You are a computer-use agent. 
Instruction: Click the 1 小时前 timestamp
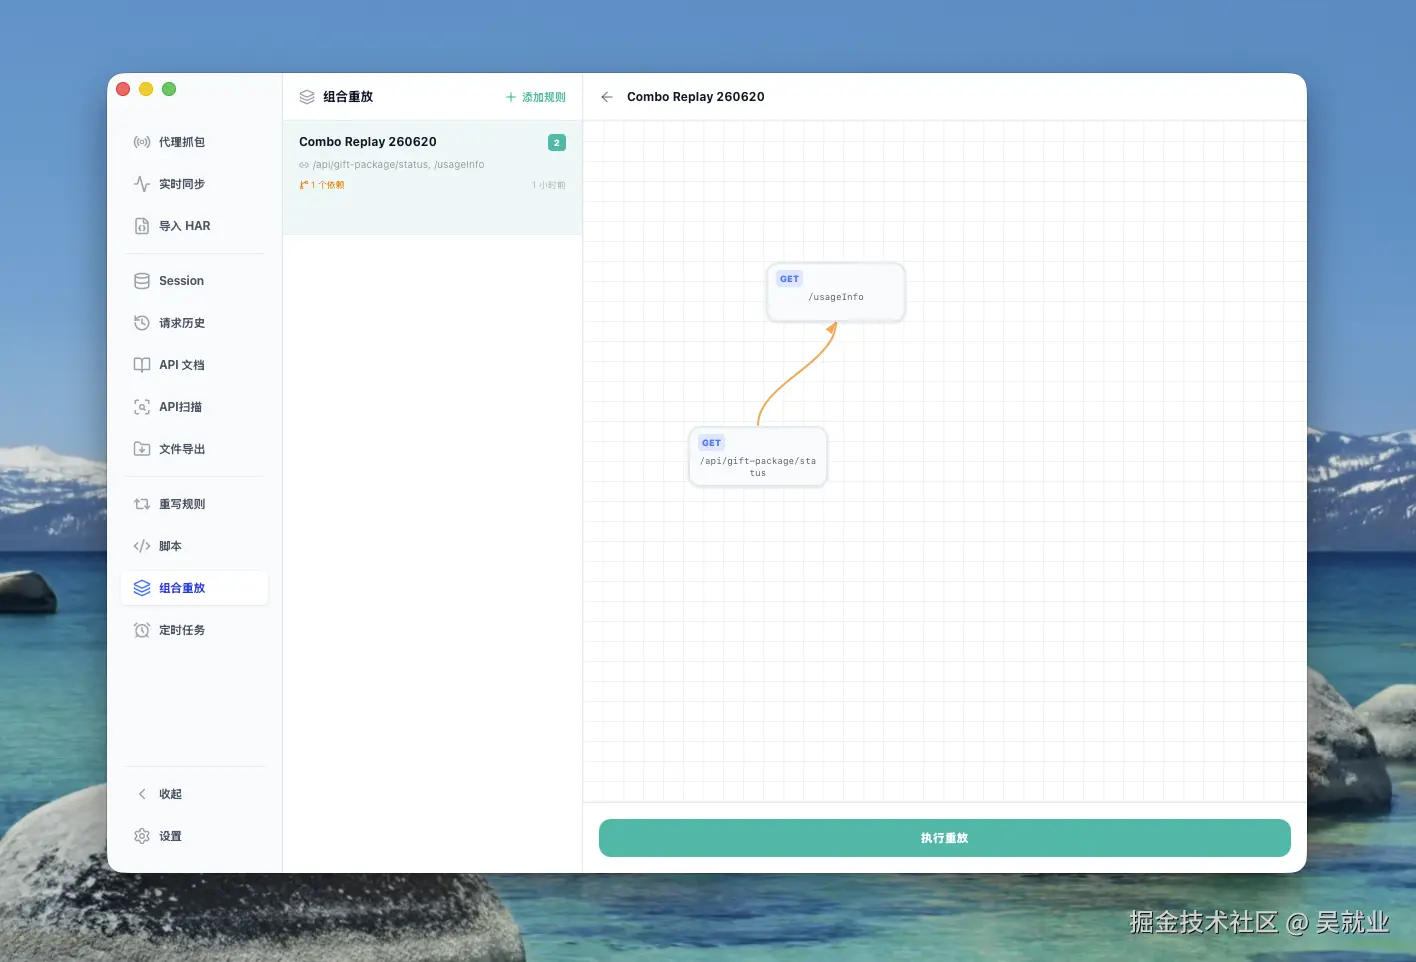tap(549, 185)
